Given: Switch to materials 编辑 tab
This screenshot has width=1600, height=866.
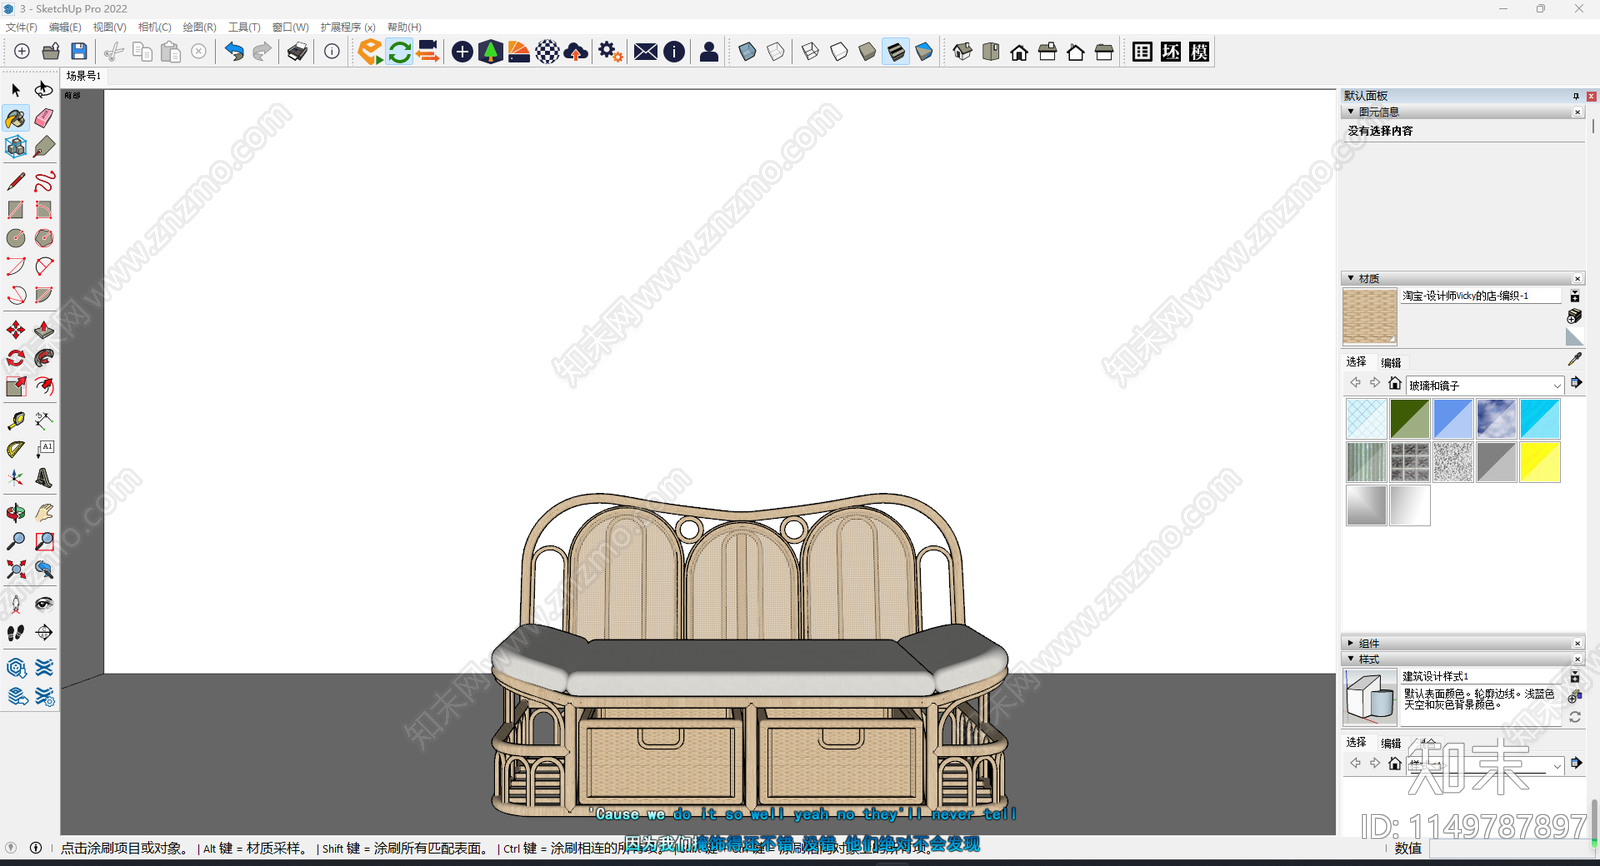Looking at the screenshot, I should (x=1391, y=362).
